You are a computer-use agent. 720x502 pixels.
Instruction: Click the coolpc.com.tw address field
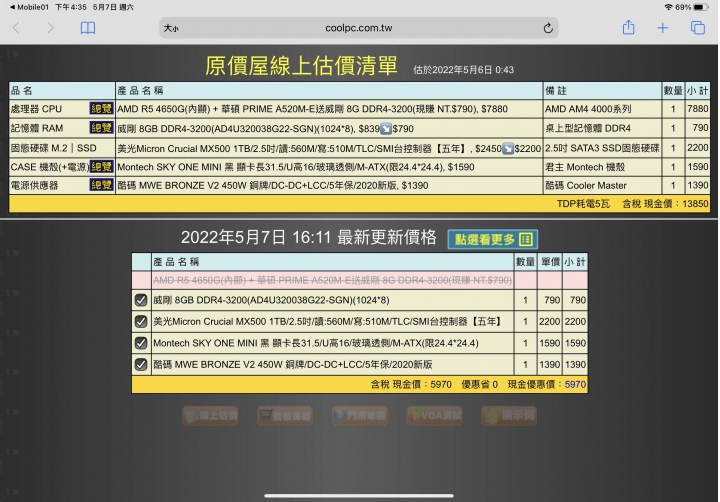359,28
